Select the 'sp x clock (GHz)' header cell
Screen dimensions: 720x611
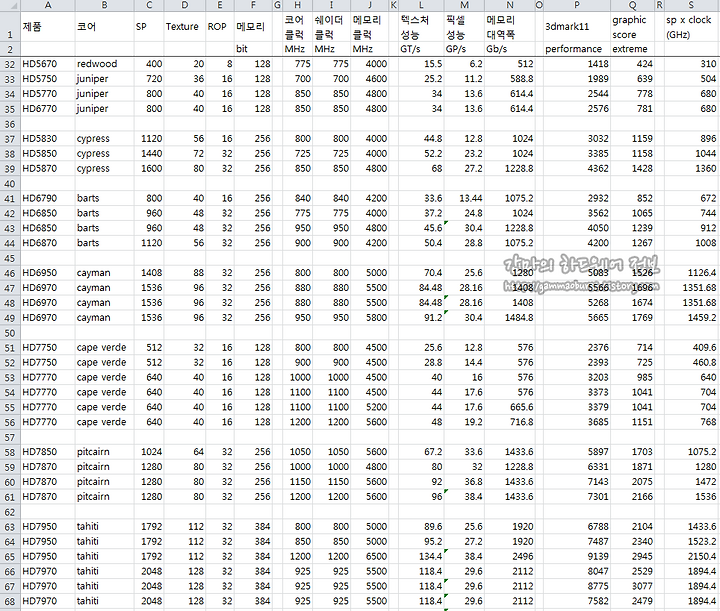tap(691, 27)
